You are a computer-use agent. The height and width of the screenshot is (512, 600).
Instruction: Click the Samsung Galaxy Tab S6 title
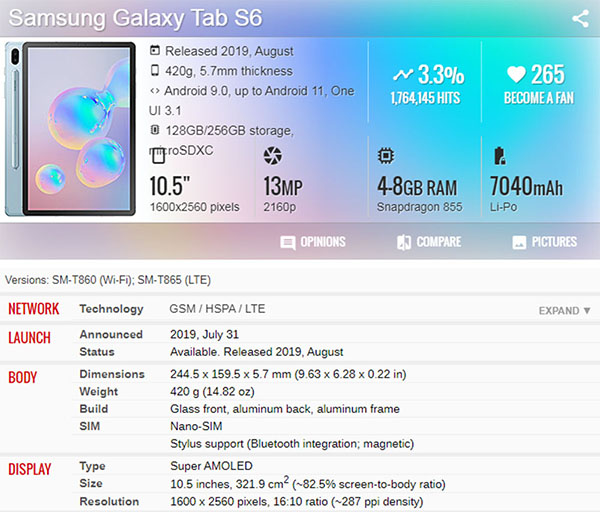(x=135, y=18)
